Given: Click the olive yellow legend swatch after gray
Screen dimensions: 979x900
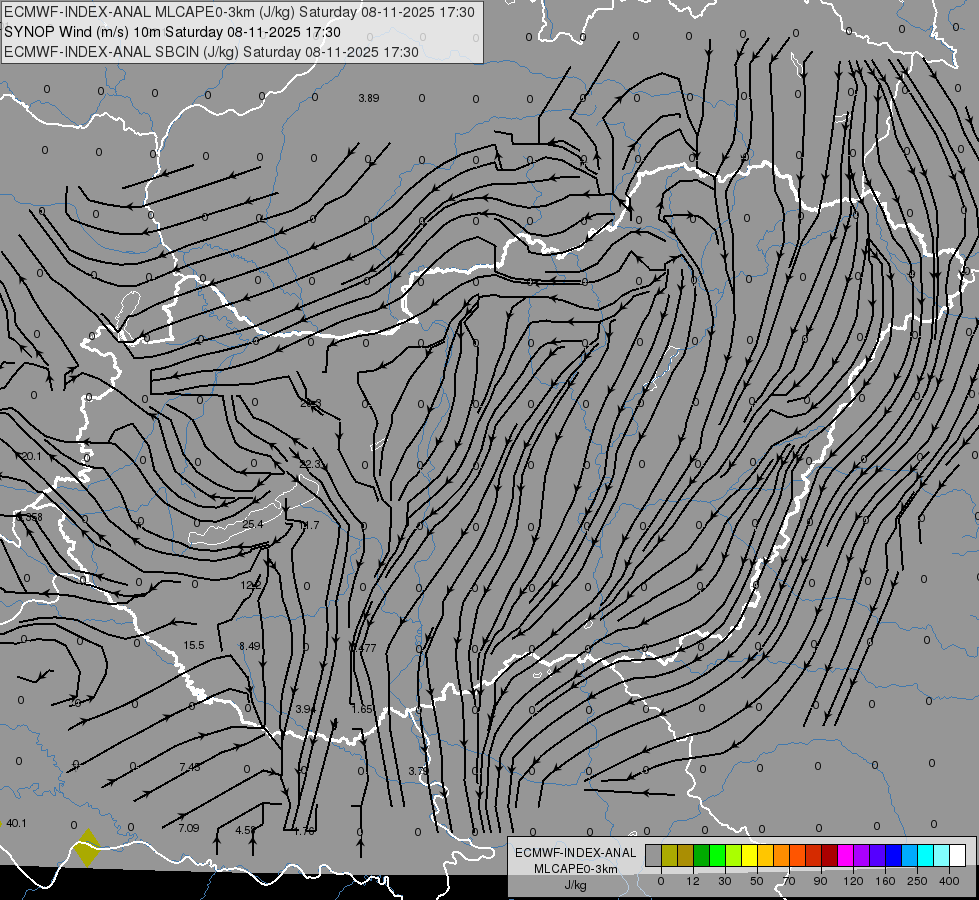Looking at the screenshot, I should click(x=669, y=855).
